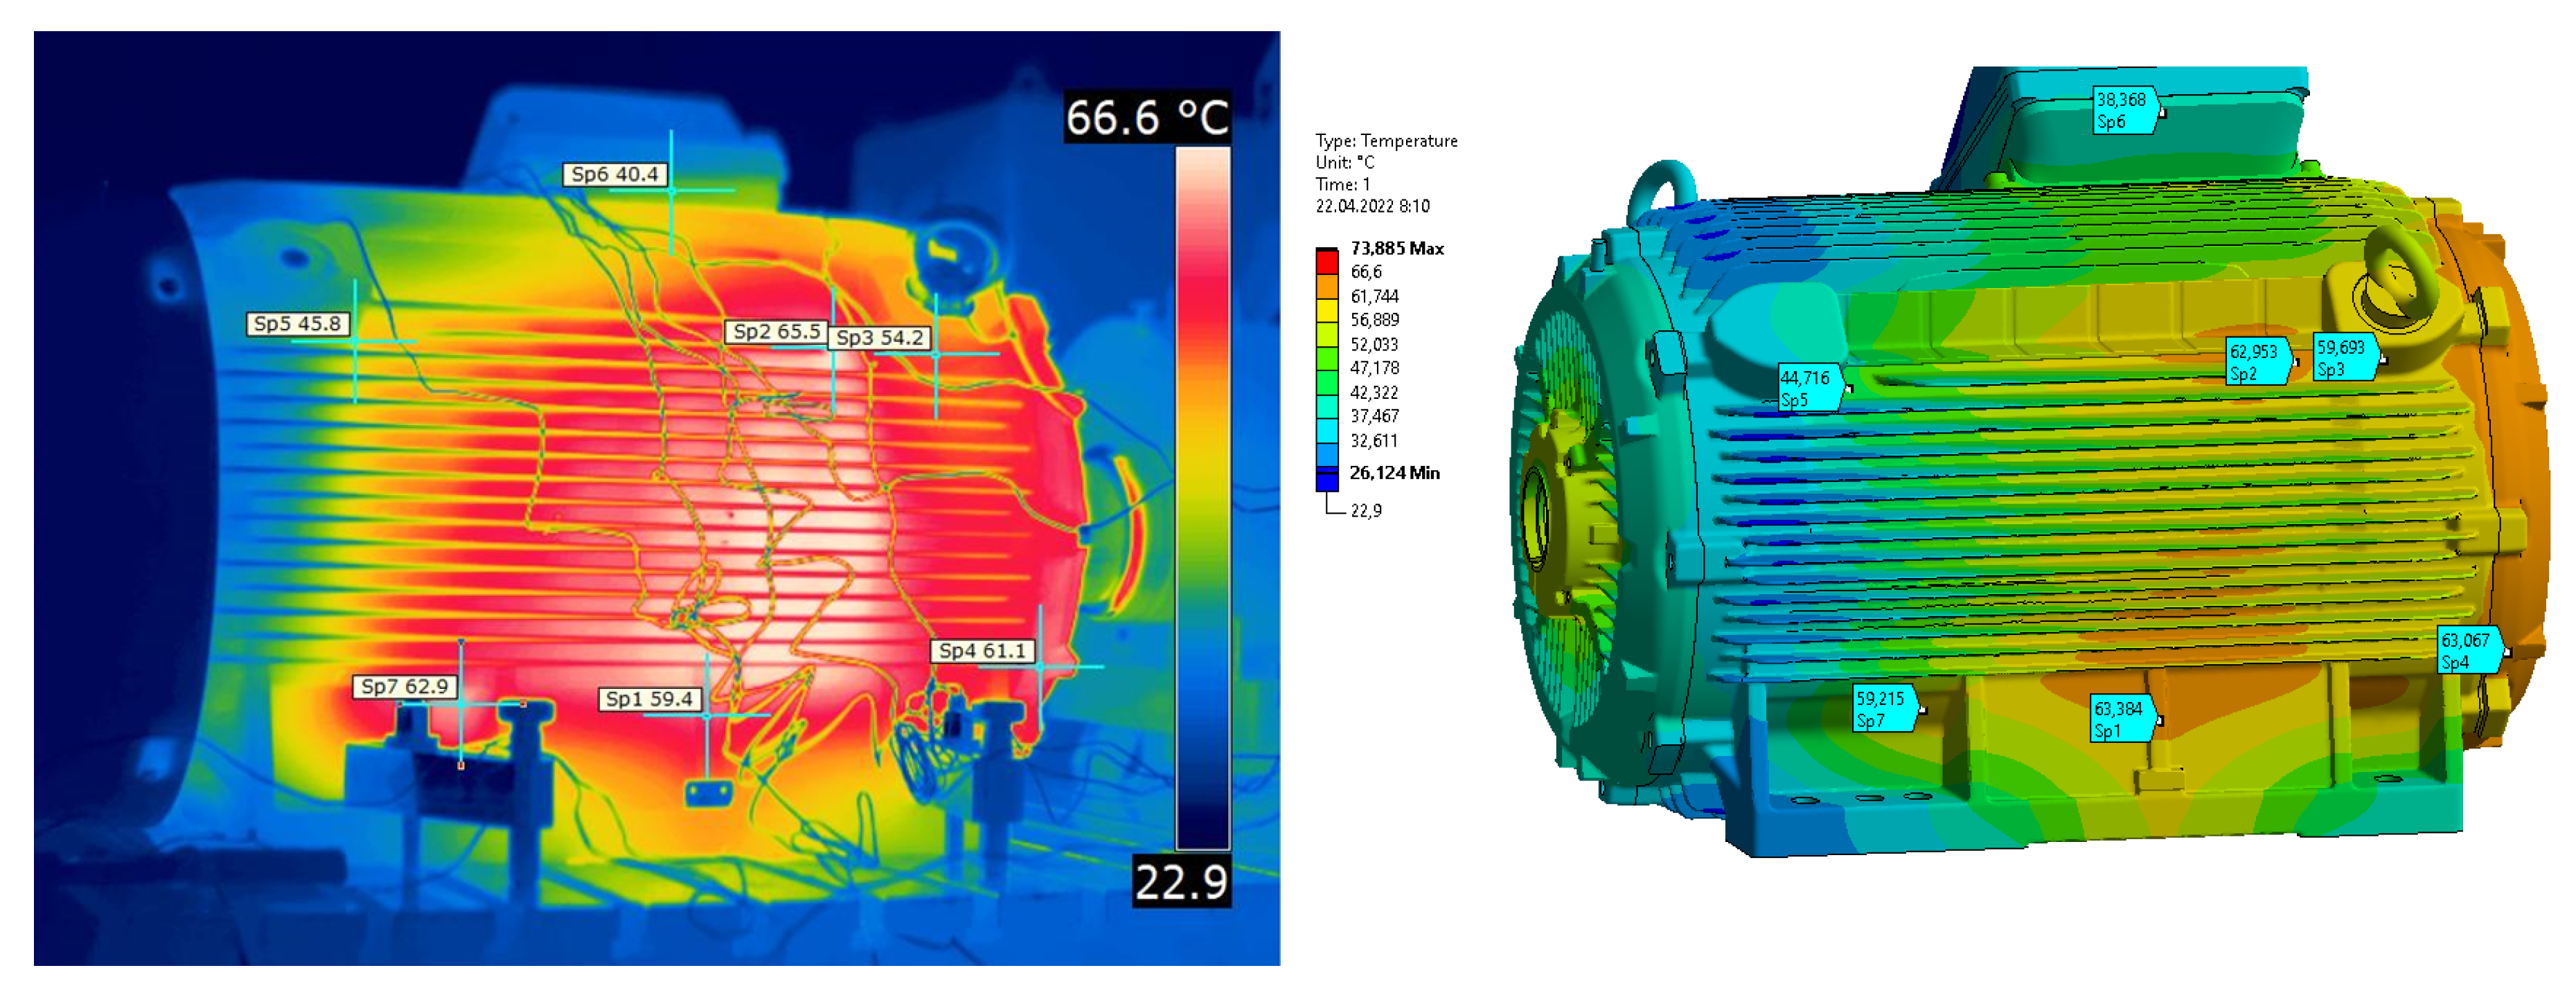Screen dimensions: 2576x995
Task: Click the 59,215 Sp7 probe tag
Action: (x=1881, y=709)
